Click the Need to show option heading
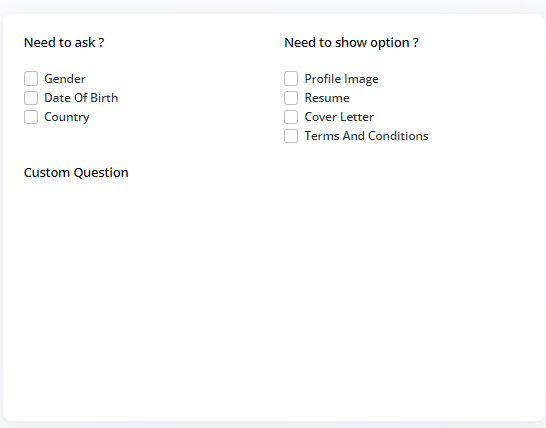Screen dimensions: 546x428 (x=352, y=43)
